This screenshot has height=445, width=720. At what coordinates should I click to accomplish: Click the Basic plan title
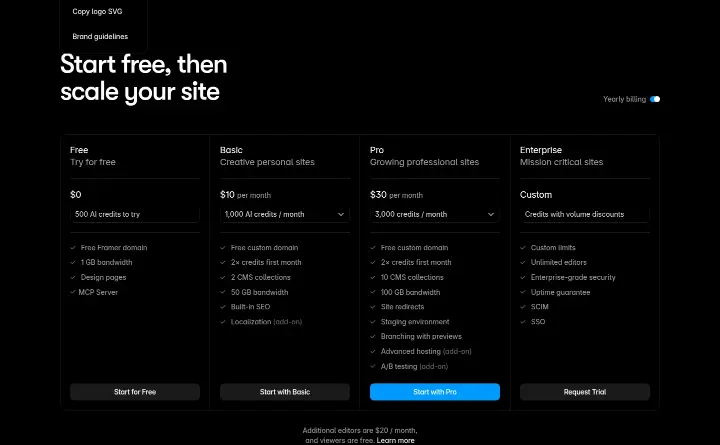231,150
